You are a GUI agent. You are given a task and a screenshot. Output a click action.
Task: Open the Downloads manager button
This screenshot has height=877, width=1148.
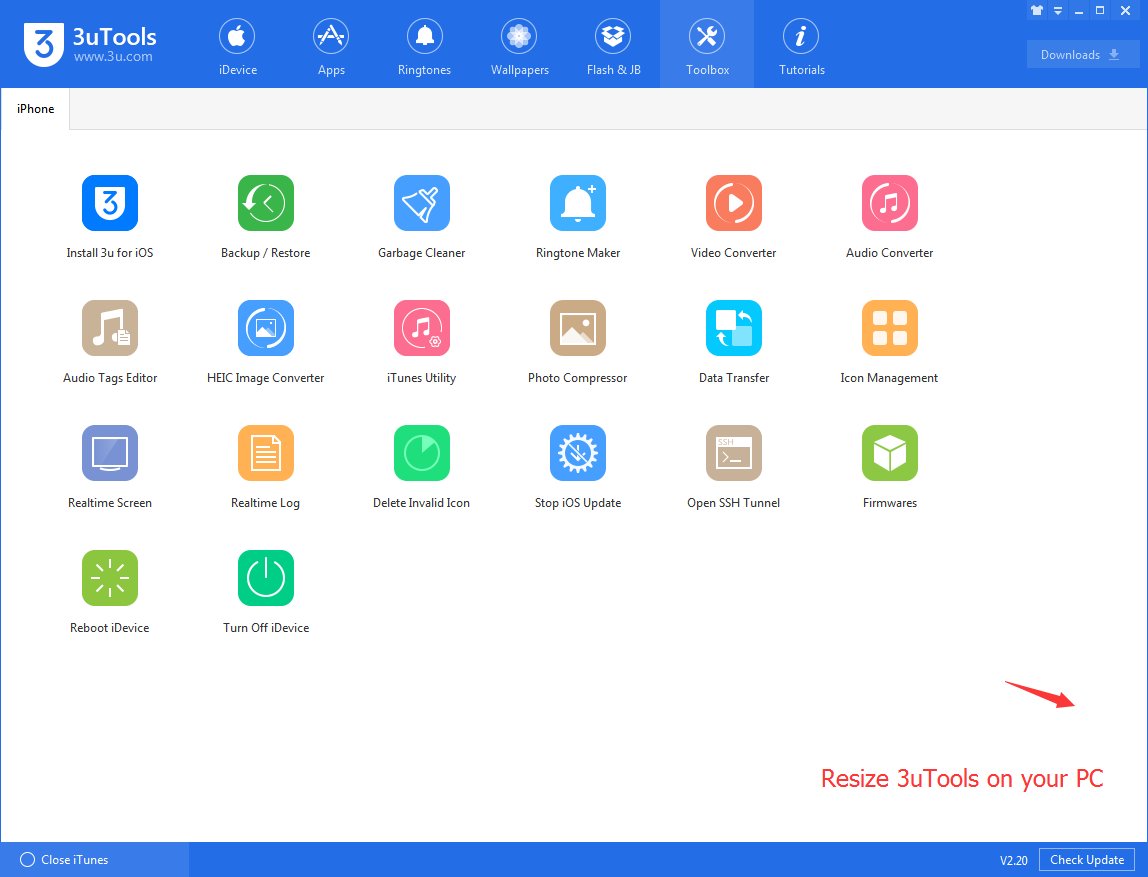(1082, 55)
